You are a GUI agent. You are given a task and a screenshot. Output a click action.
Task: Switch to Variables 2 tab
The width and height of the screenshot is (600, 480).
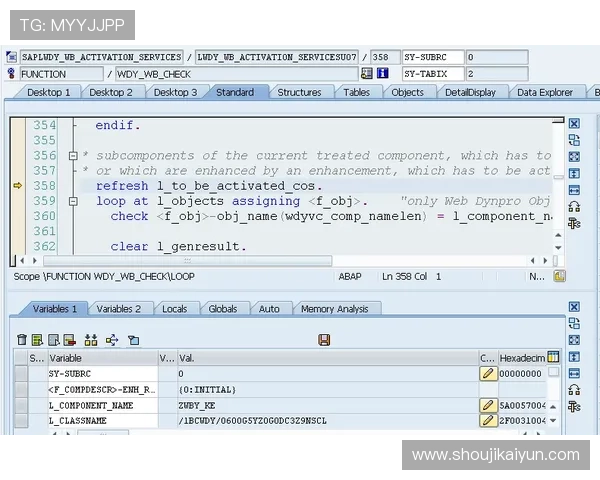pyautogui.click(x=119, y=309)
